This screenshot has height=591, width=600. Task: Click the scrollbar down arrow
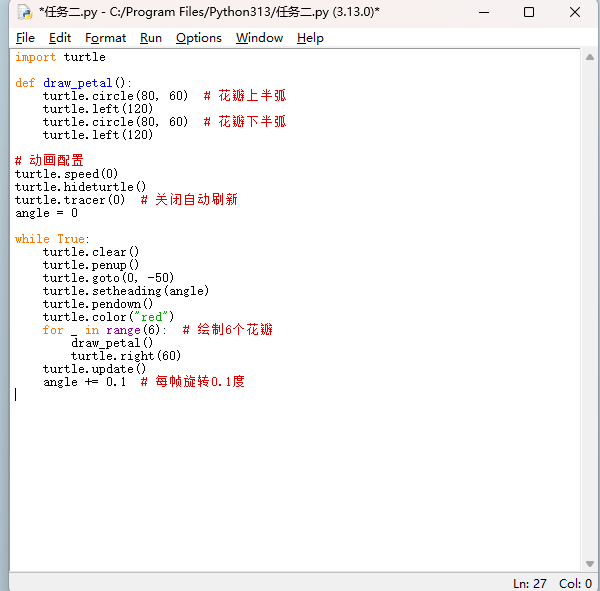[590, 564]
